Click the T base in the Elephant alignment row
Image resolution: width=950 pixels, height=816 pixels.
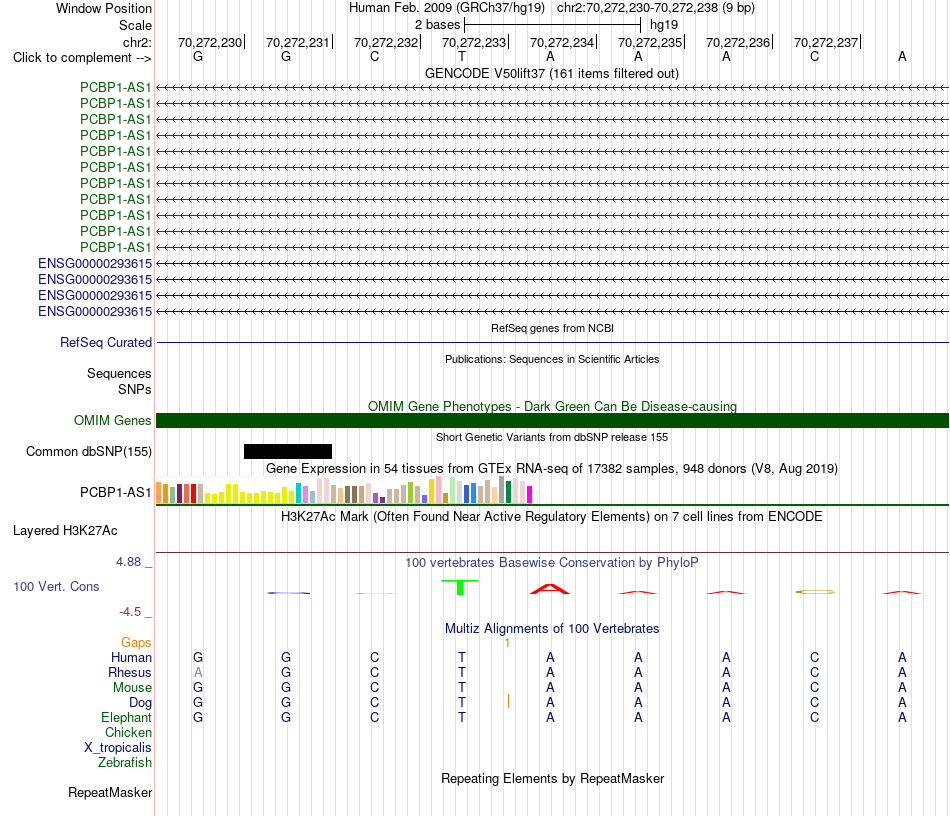[462, 717]
